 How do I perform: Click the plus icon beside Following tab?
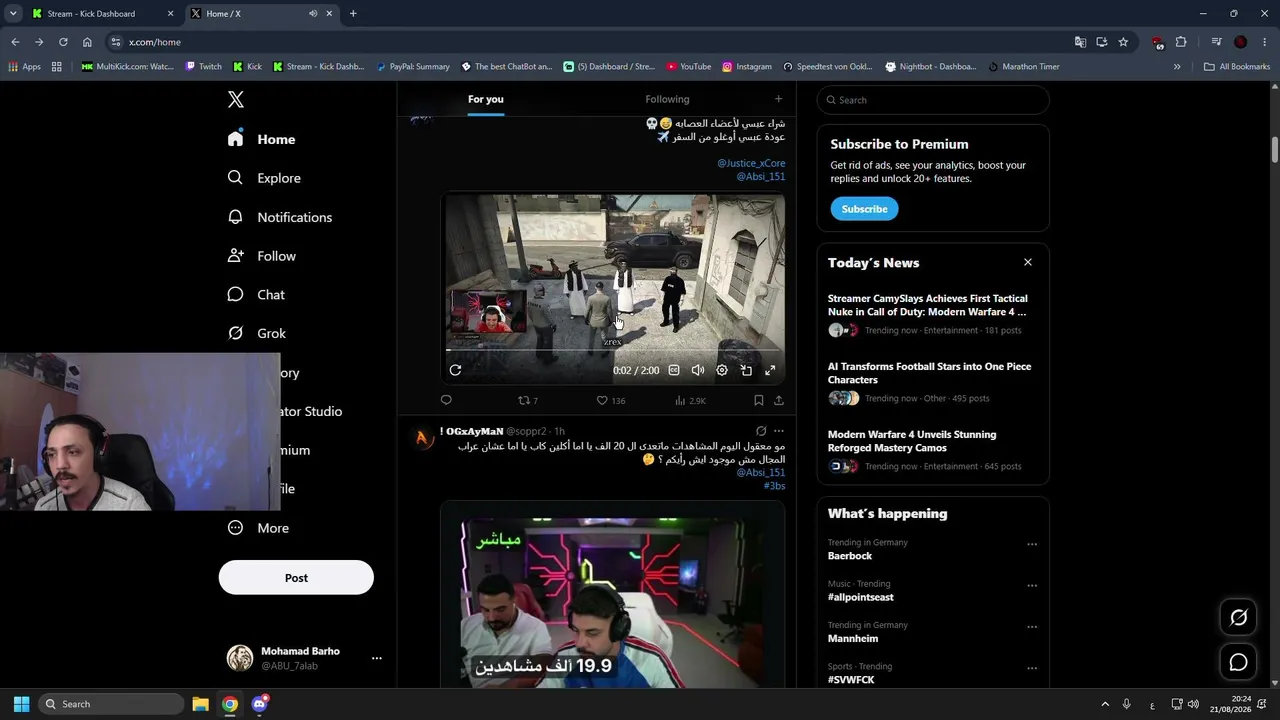coord(778,98)
